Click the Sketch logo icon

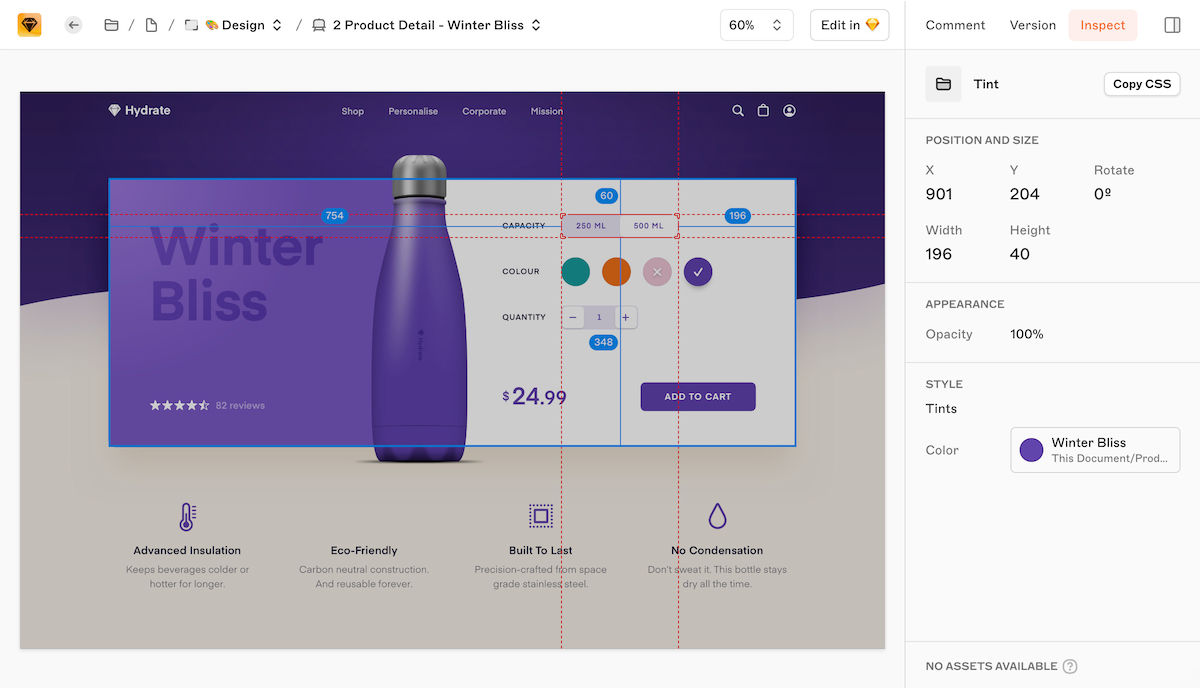pyautogui.click(x=30, y=25)
